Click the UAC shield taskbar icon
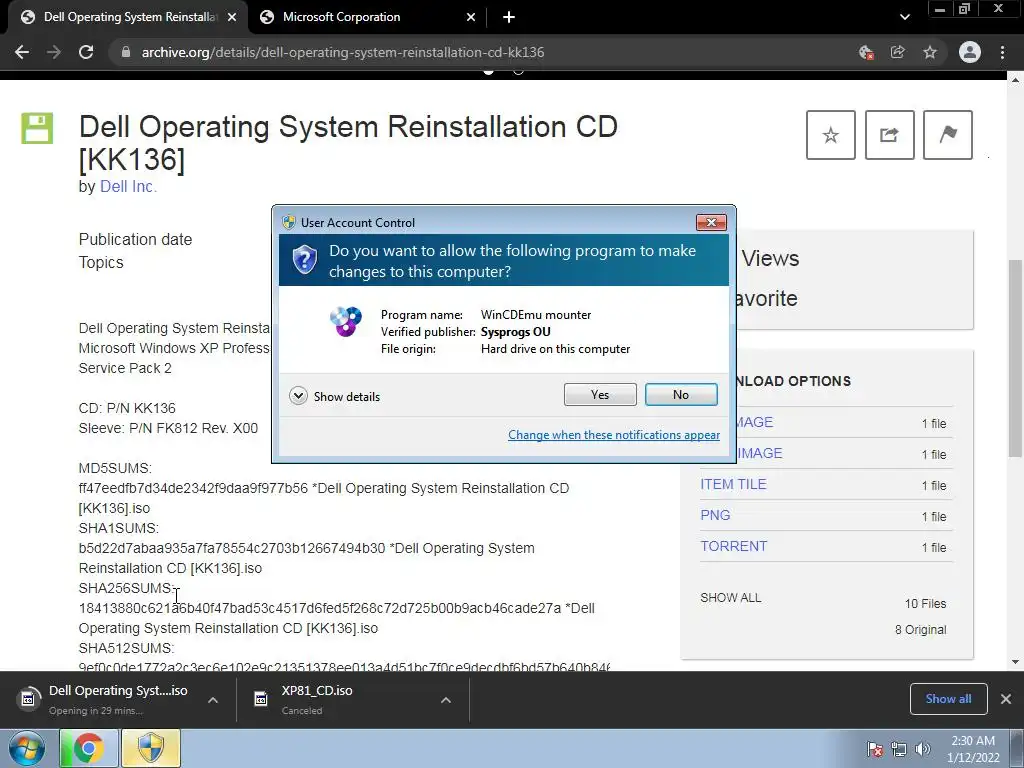Screen dimensions: 1024x768 [x=151, y=748]
